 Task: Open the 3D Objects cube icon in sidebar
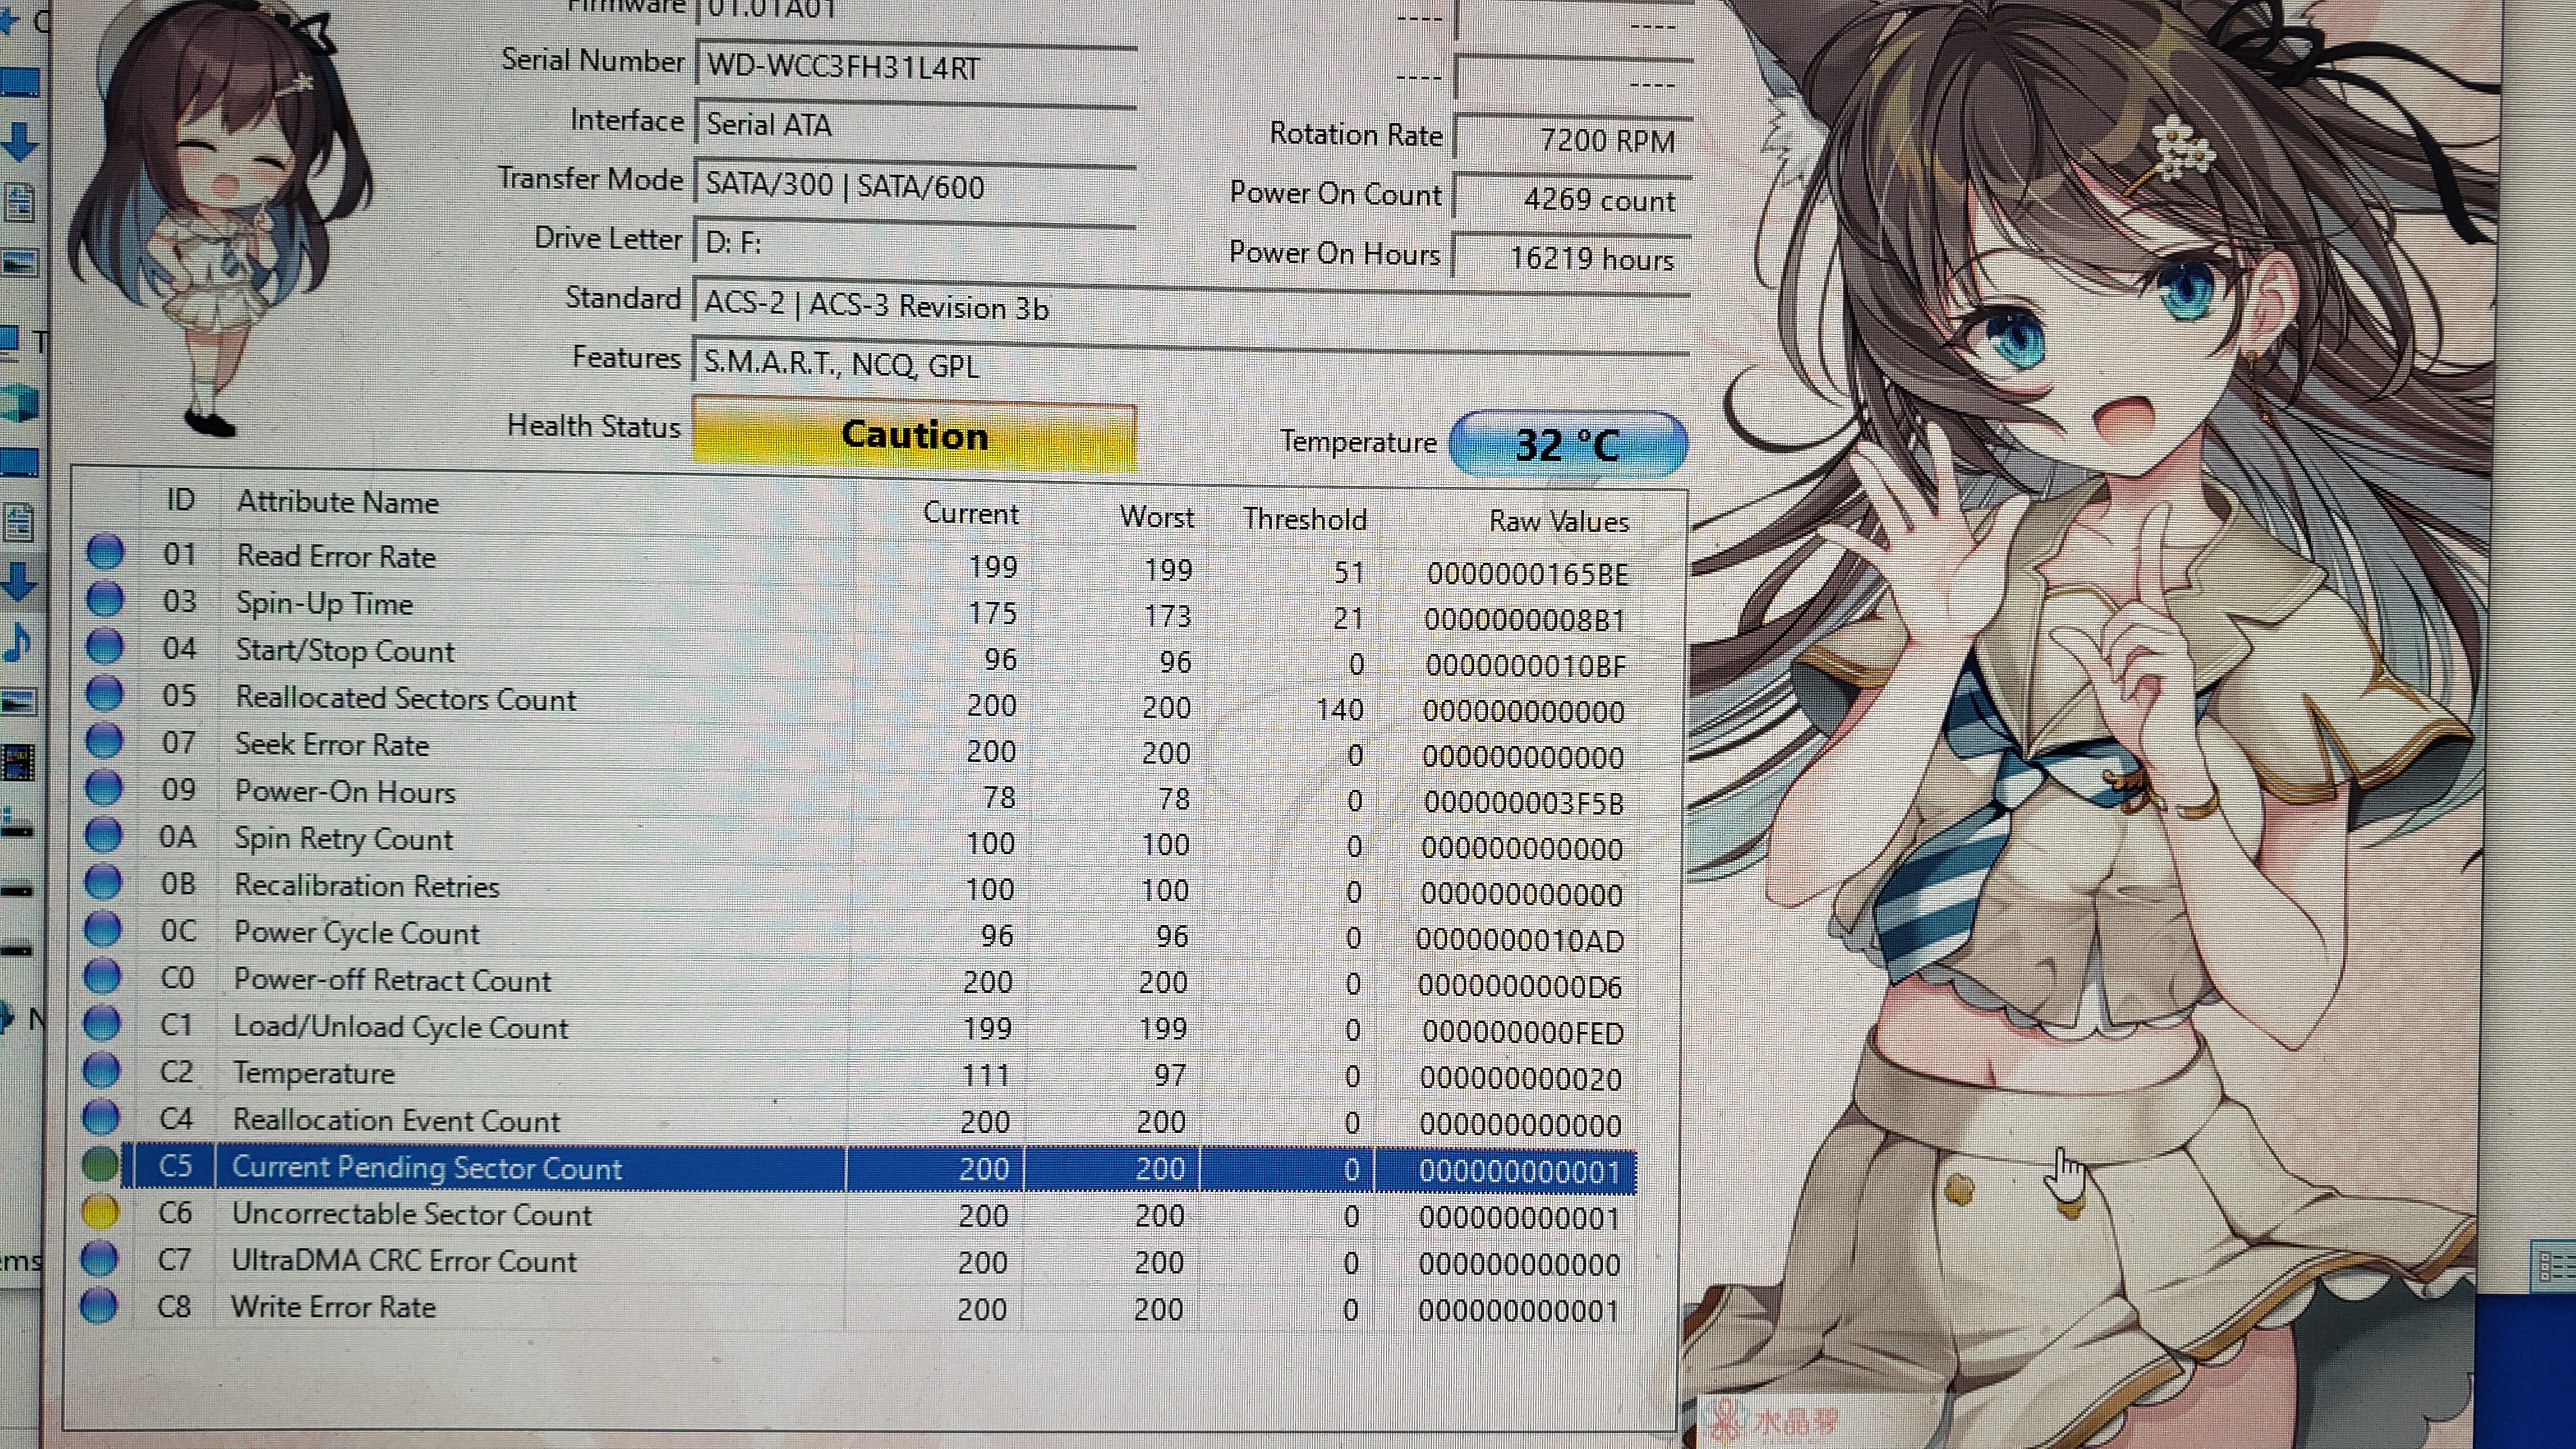point(20,403)
